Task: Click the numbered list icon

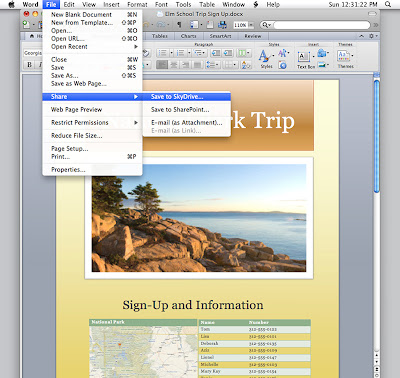Action: tap(180, 53)
